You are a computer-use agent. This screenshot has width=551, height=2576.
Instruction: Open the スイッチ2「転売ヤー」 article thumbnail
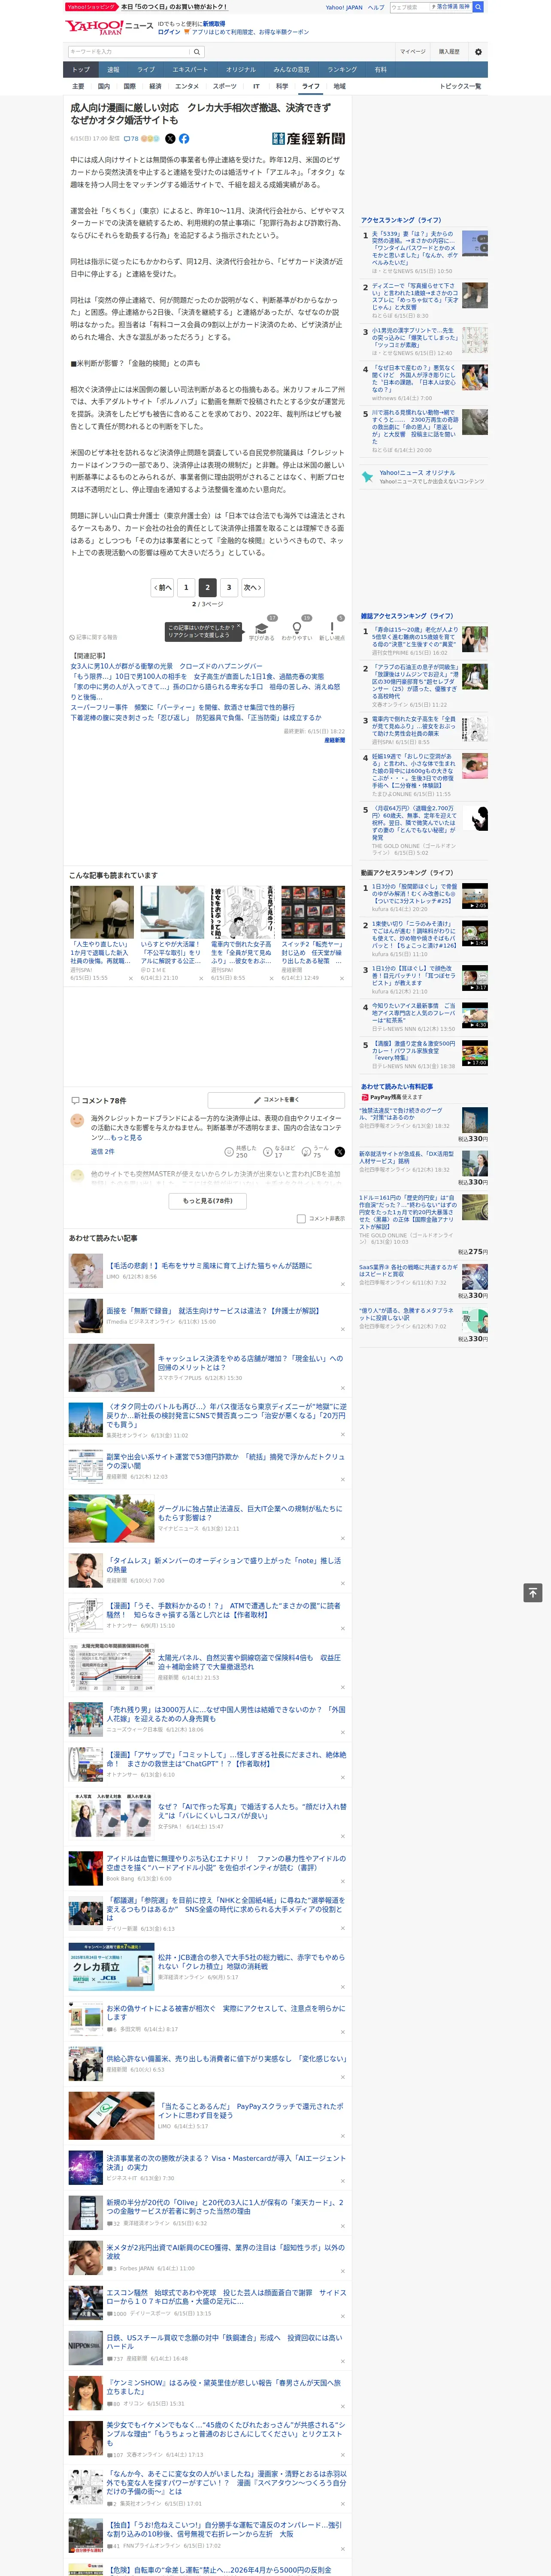coord(313,912)
